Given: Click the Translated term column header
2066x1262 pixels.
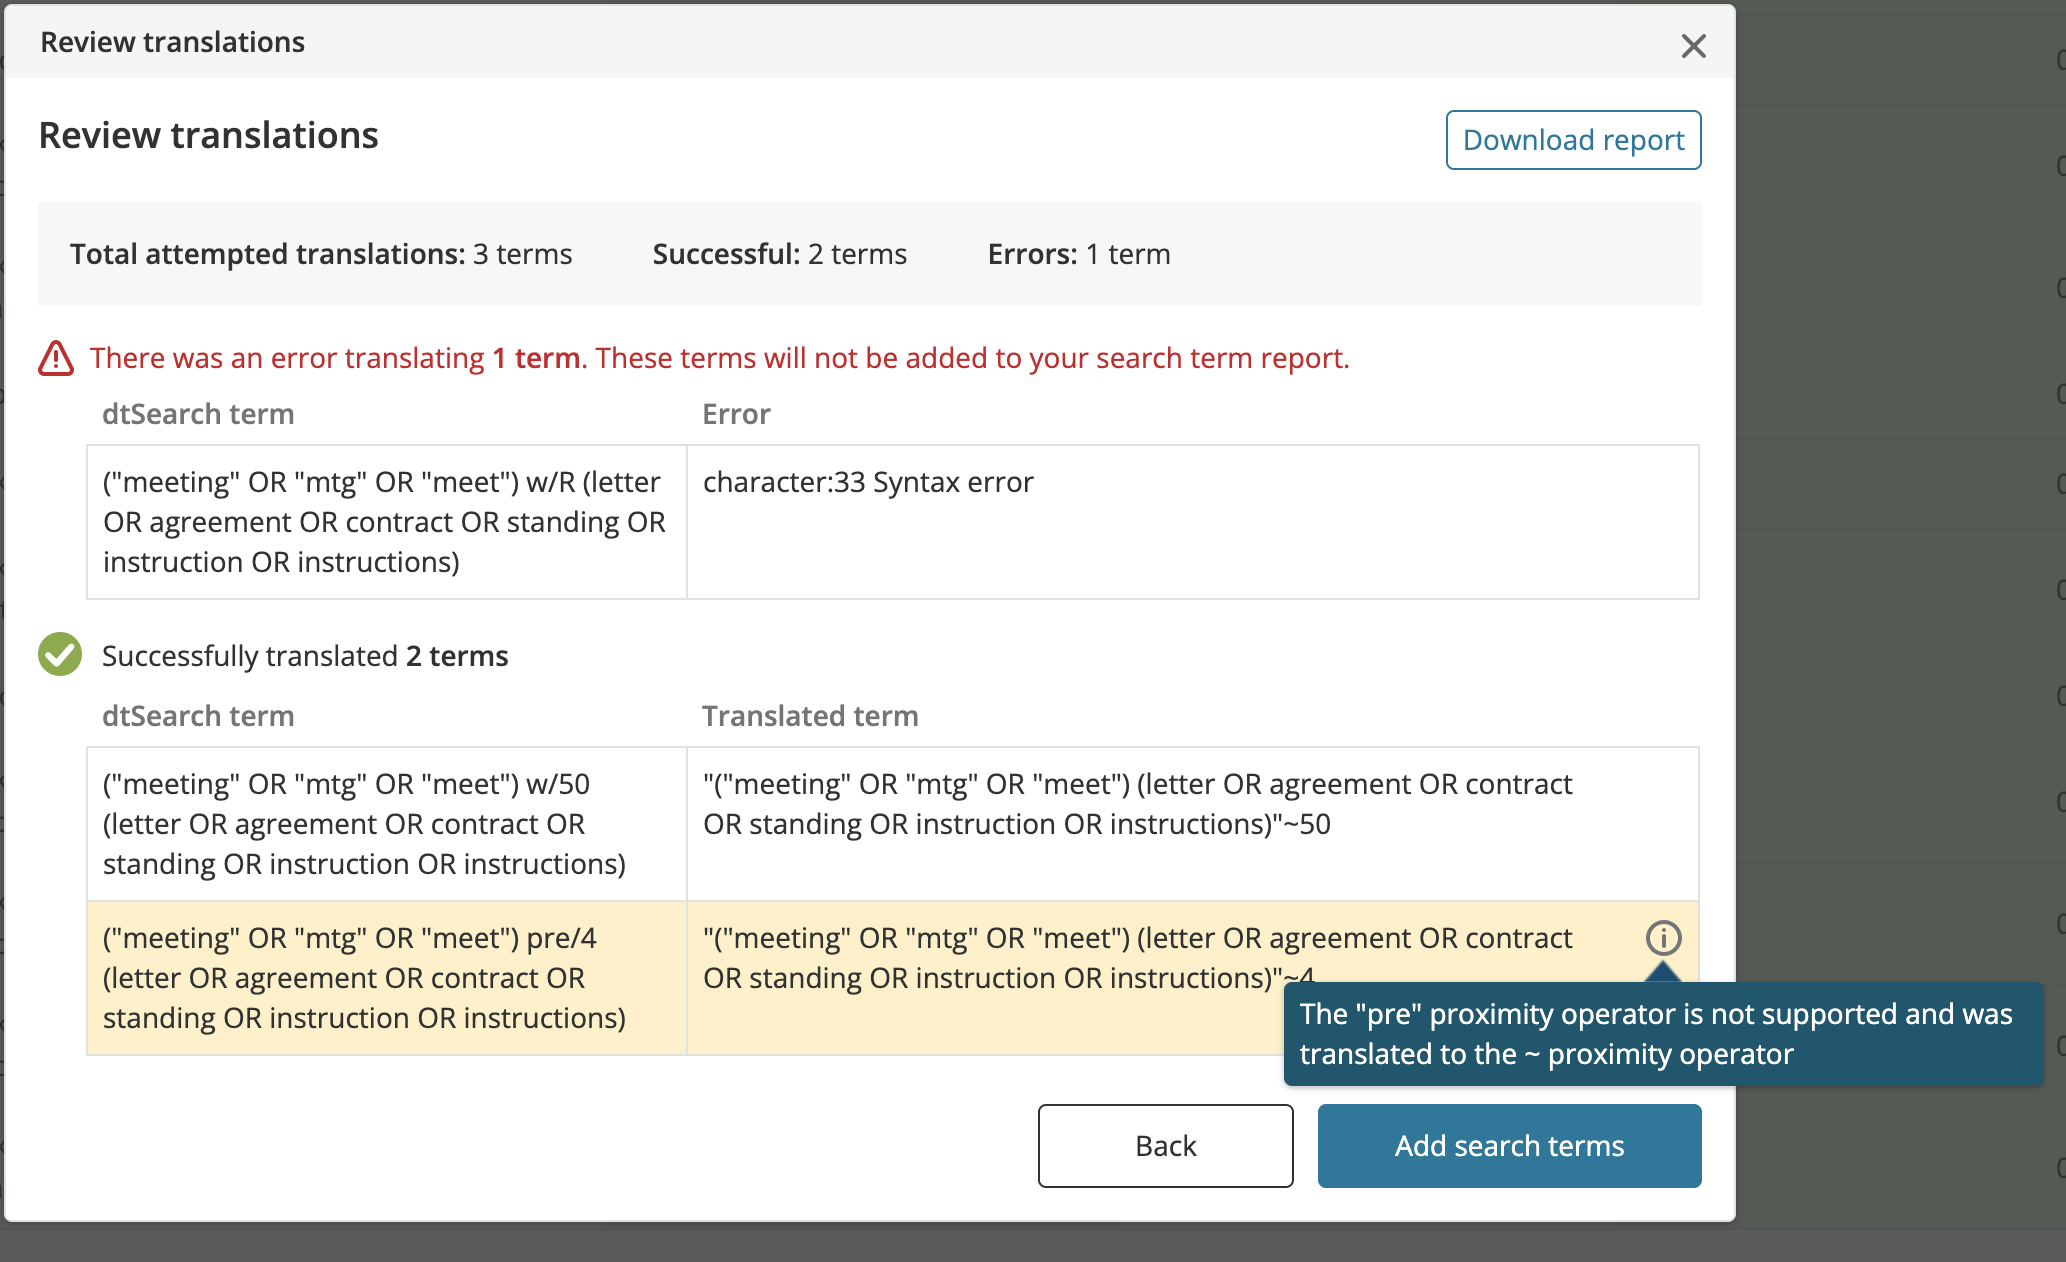Looking at the screenshot, I should tap(810, 715).
